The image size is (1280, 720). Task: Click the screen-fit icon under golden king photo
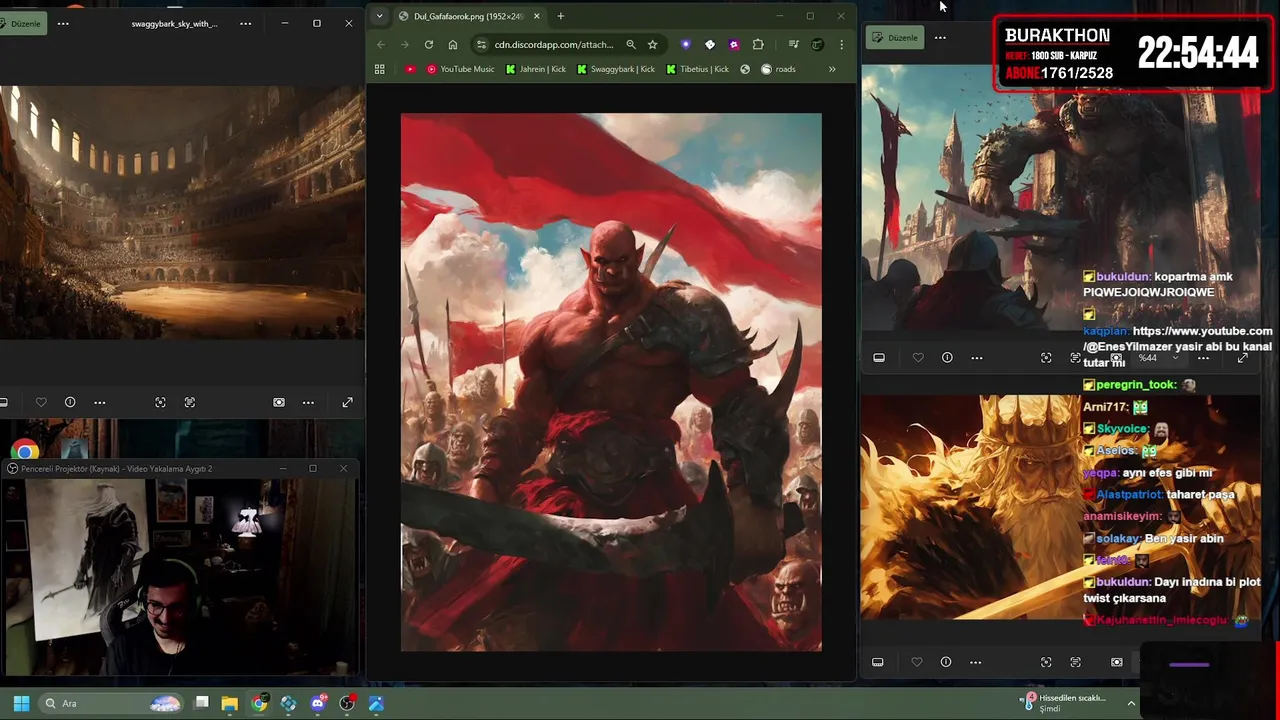[x=1117, y=662]
